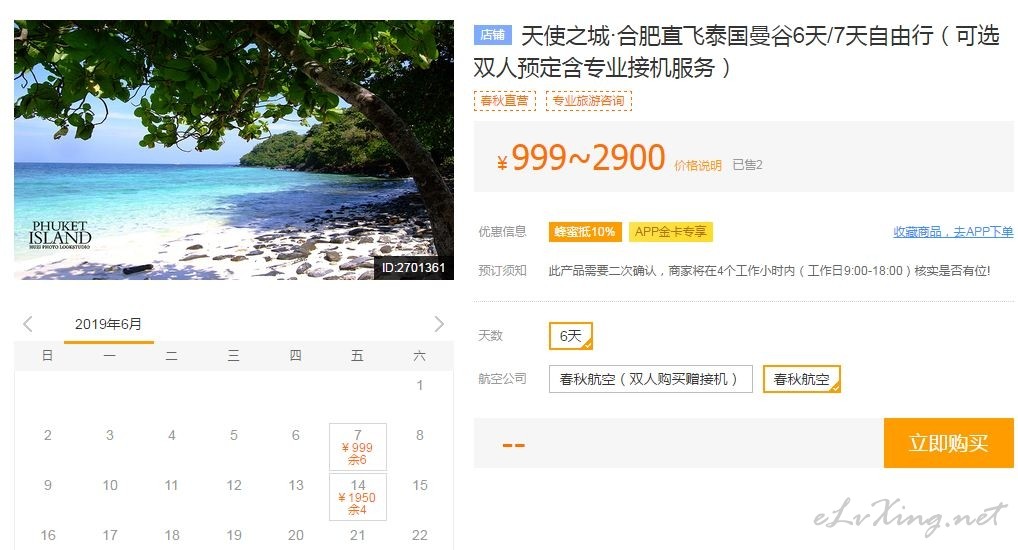Click the 立即购买 buy now button

(x=949, y=443)
